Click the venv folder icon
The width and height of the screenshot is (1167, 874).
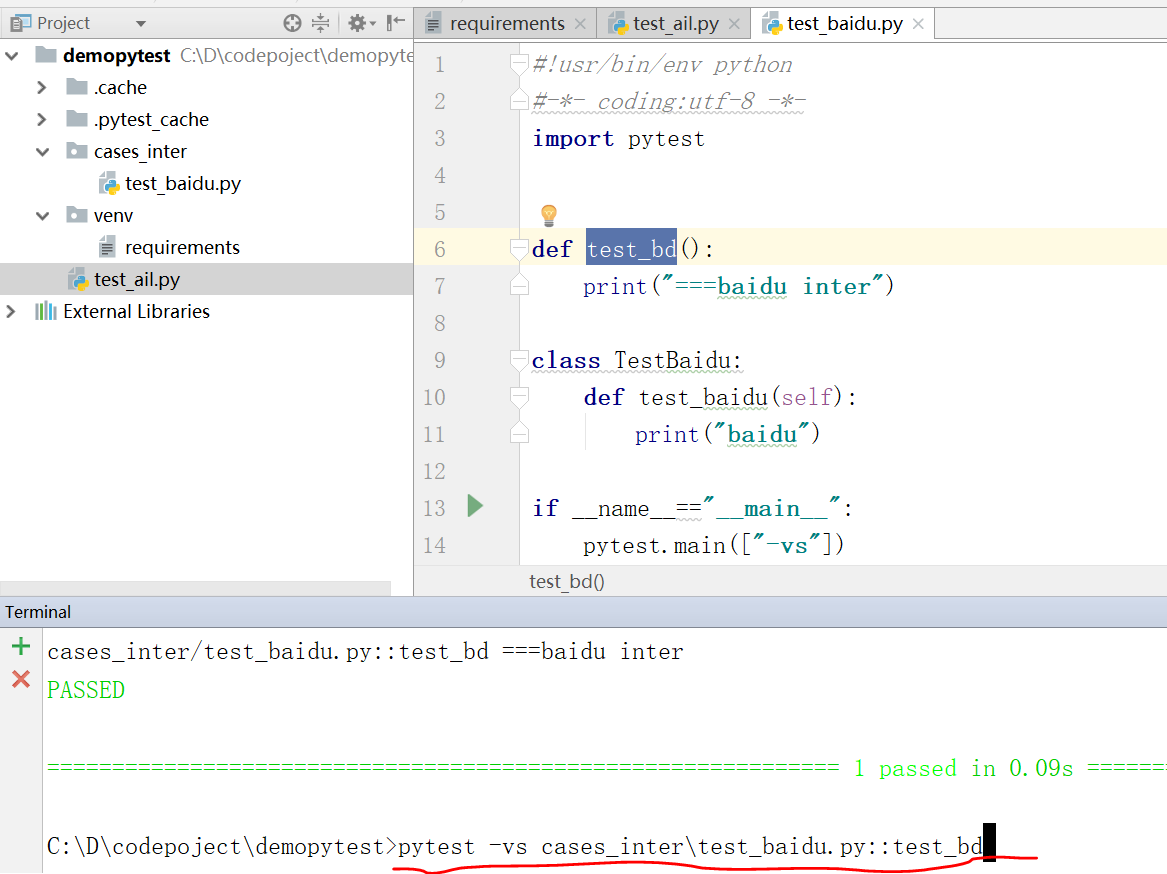click(x=77, y=215)
